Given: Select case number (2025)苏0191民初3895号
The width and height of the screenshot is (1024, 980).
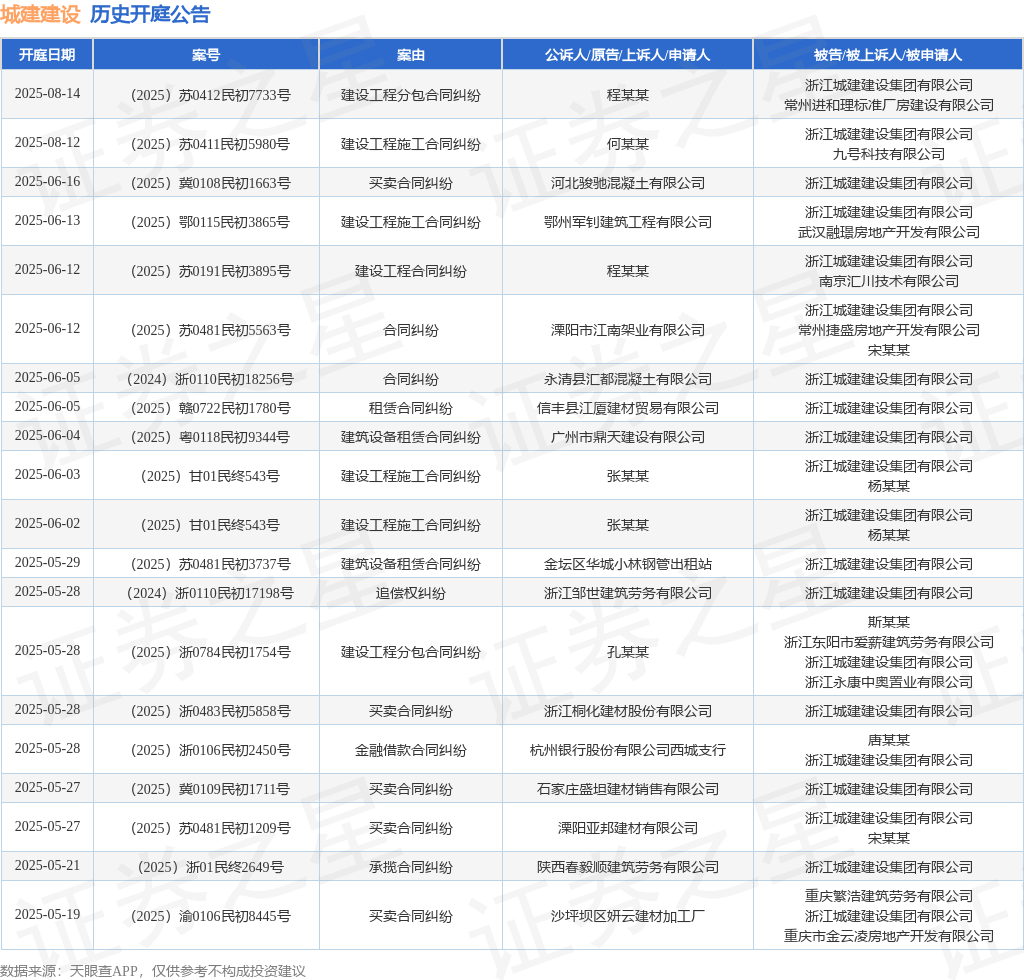Looking at the screenshot, I should click(x=210, y=272).
